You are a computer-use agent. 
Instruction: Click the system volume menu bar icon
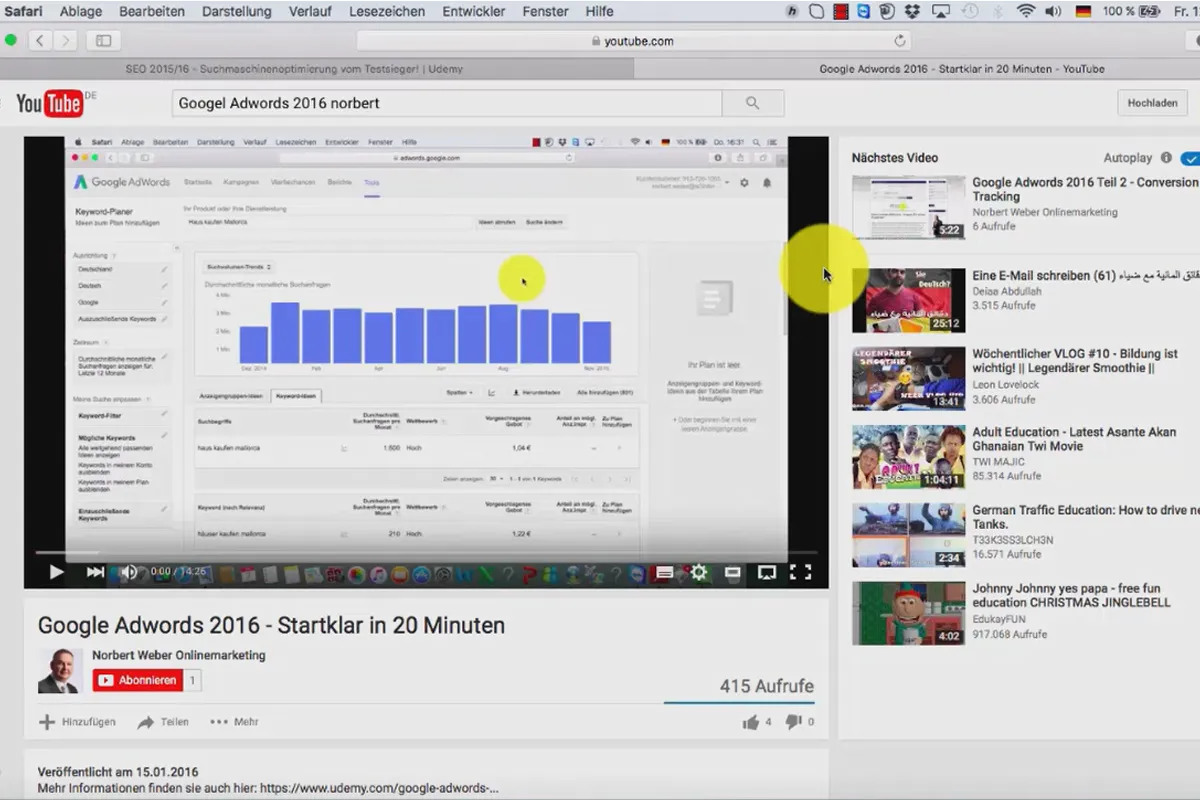point(1054,12)
